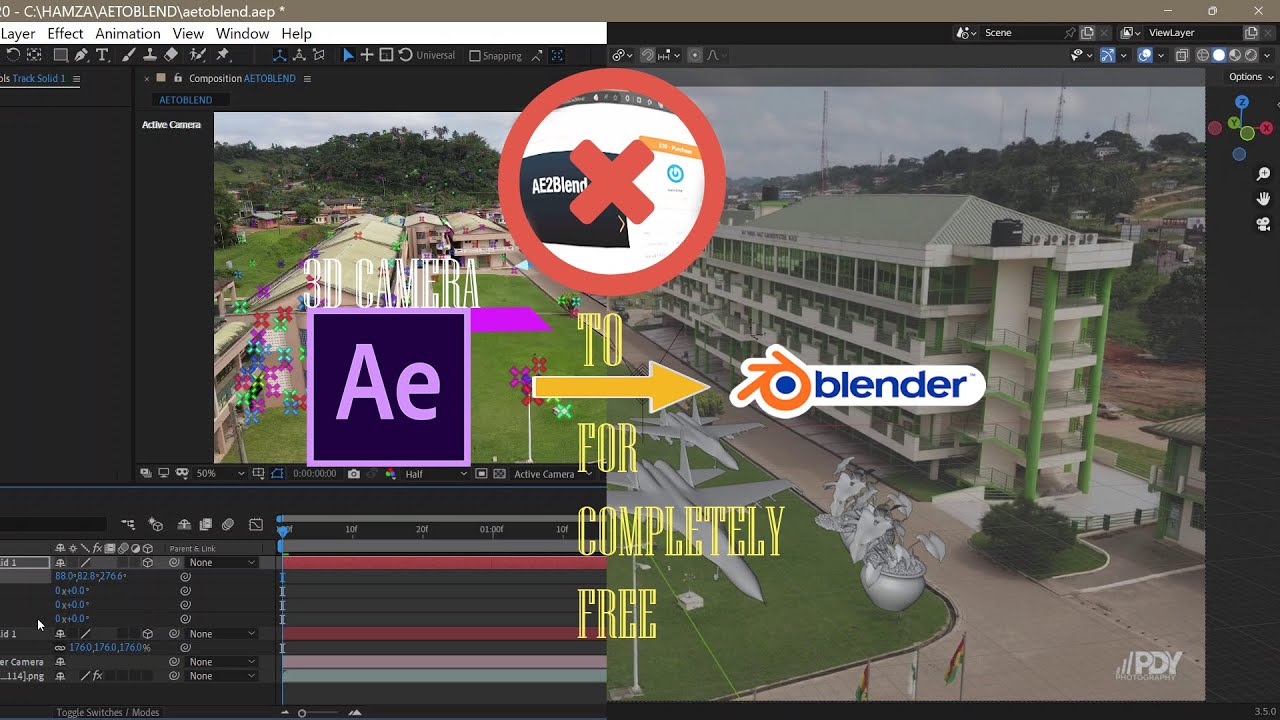Switch to wireframe viewport shading

[x=1203, y=56]
